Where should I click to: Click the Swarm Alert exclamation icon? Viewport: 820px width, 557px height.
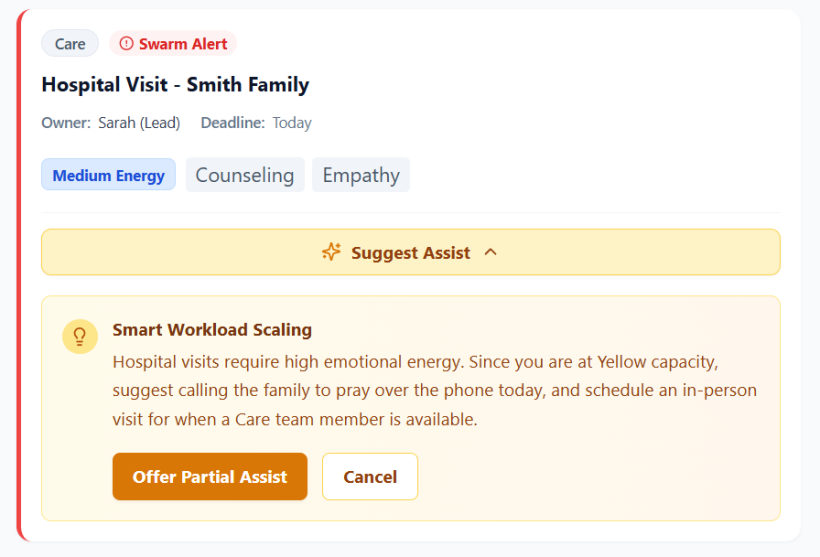(x=127, y=43)
